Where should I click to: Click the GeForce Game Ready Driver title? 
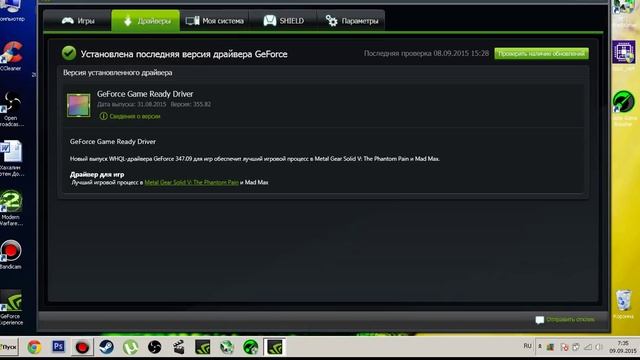145,94
